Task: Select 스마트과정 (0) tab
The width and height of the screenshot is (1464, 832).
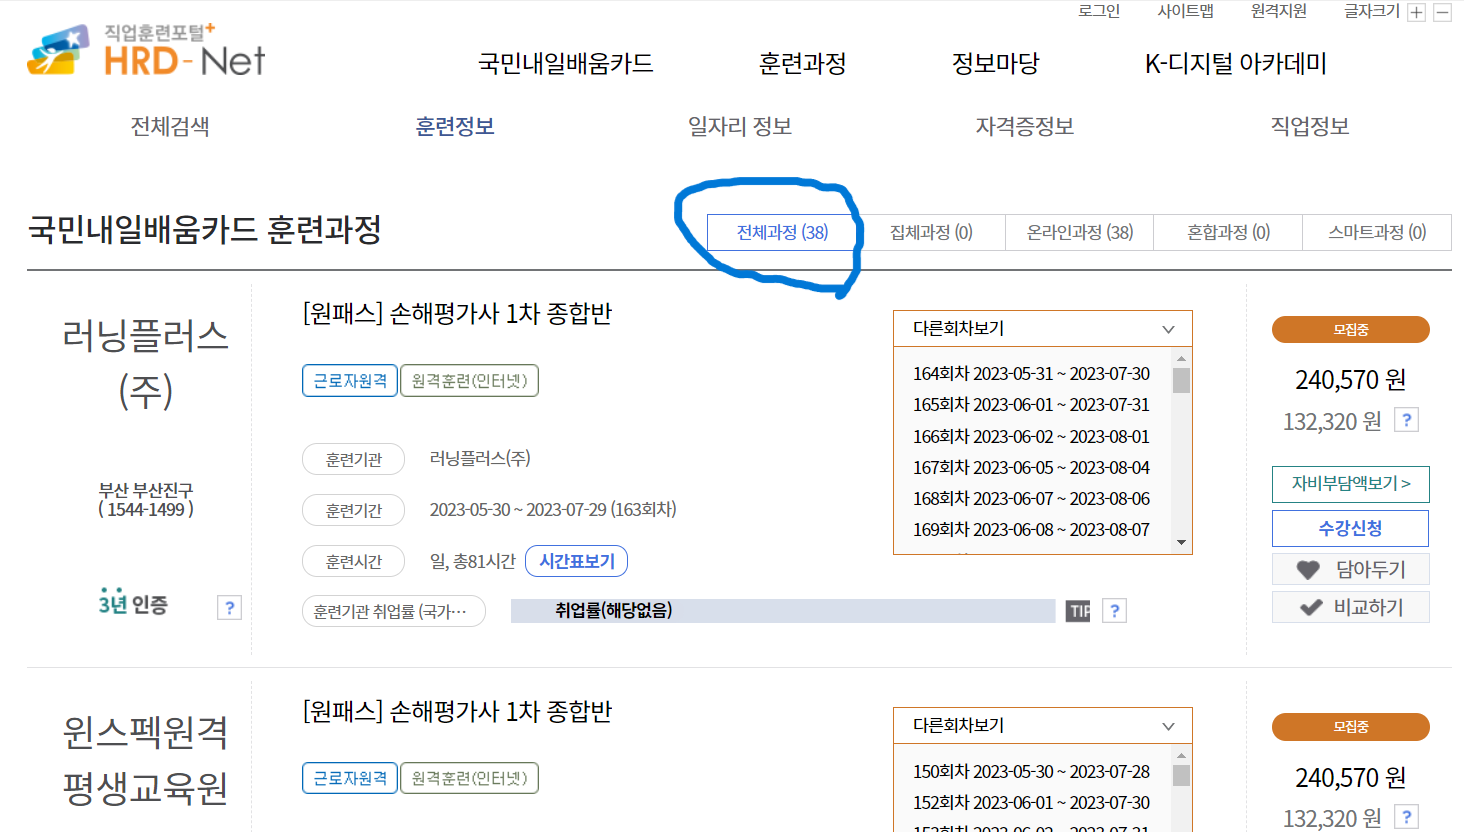Action: pos(1377,232)
